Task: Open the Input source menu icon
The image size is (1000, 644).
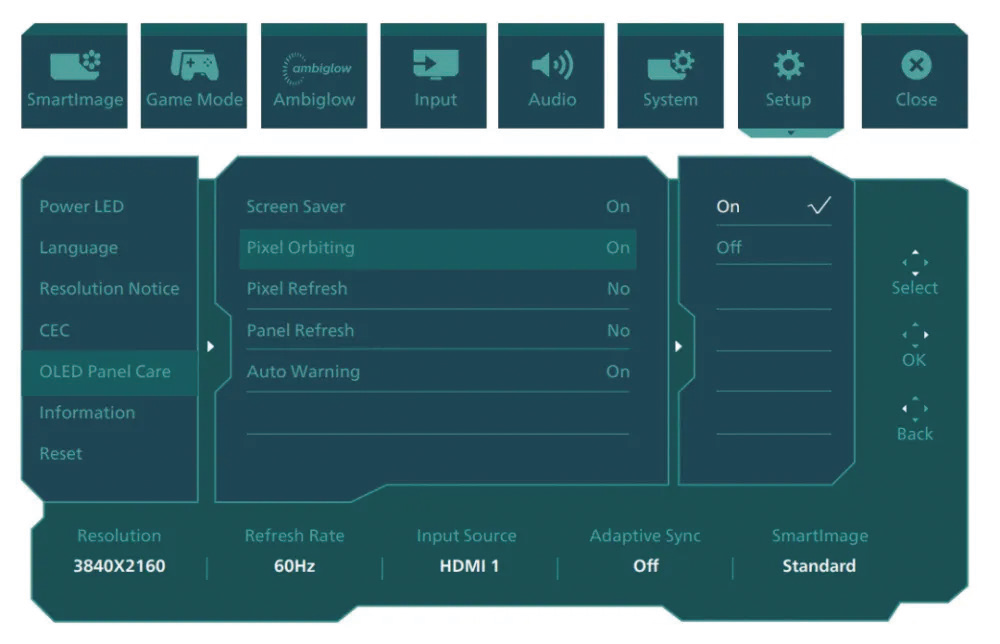Action: coord(435,64)
